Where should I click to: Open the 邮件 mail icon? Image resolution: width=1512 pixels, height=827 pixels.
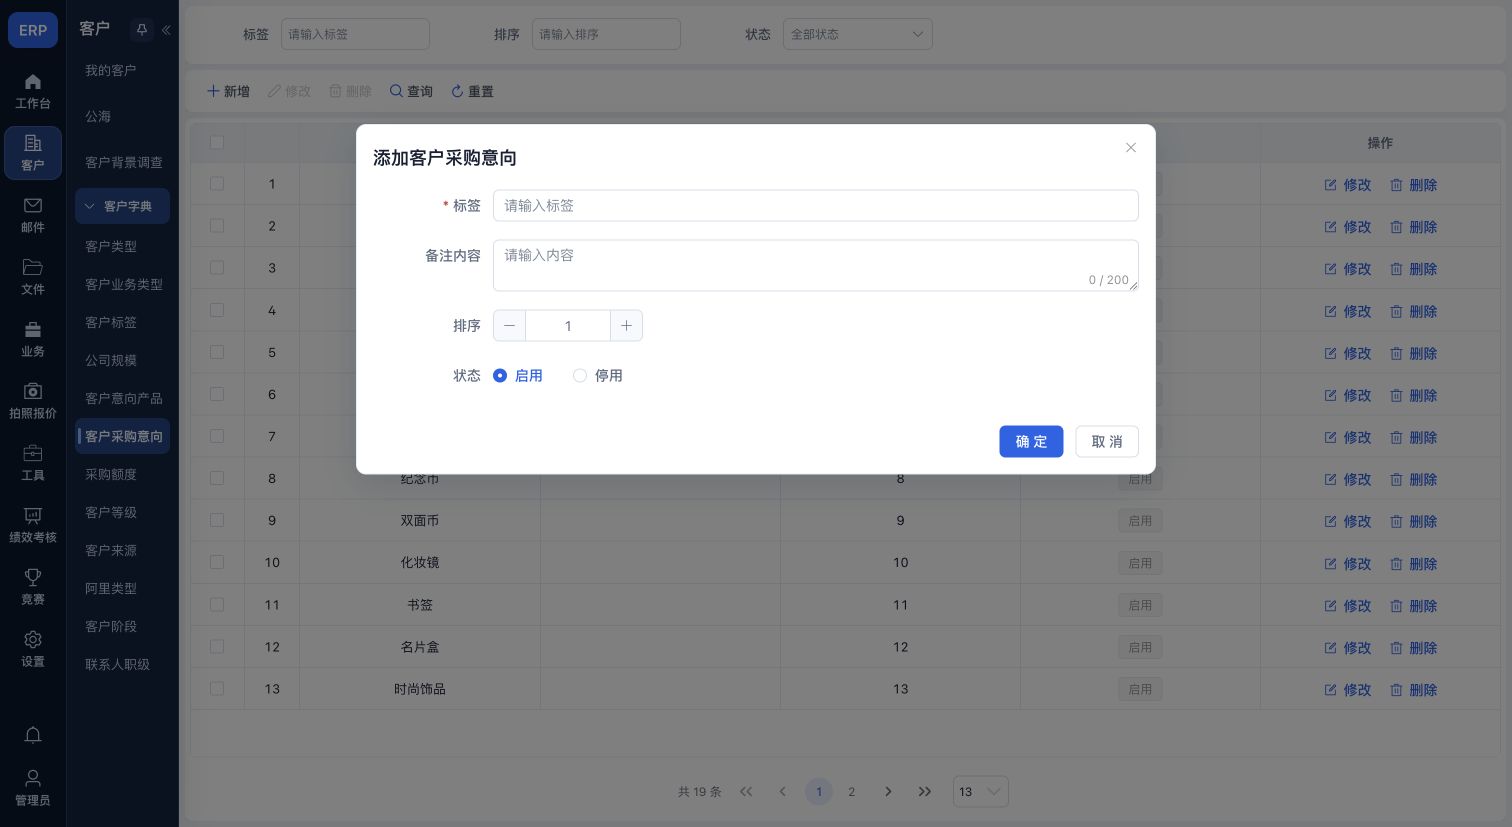[x=33, y=205]
